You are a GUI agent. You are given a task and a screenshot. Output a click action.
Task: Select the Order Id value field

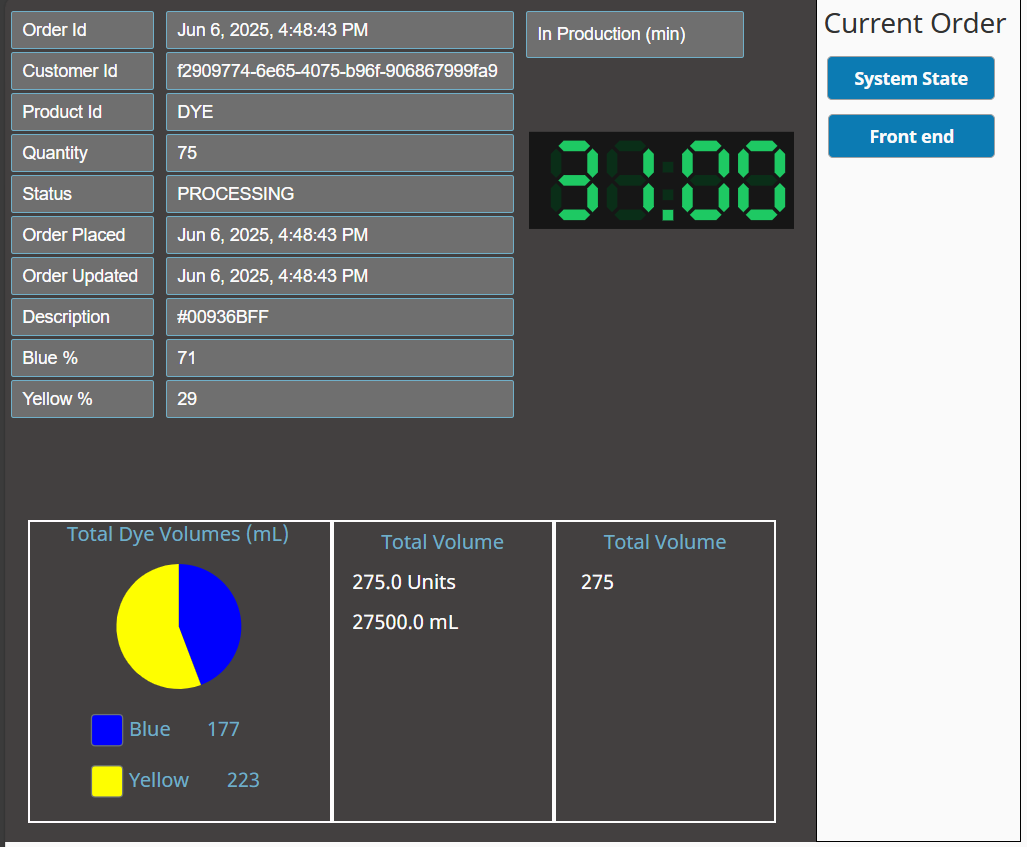point(339,30)
